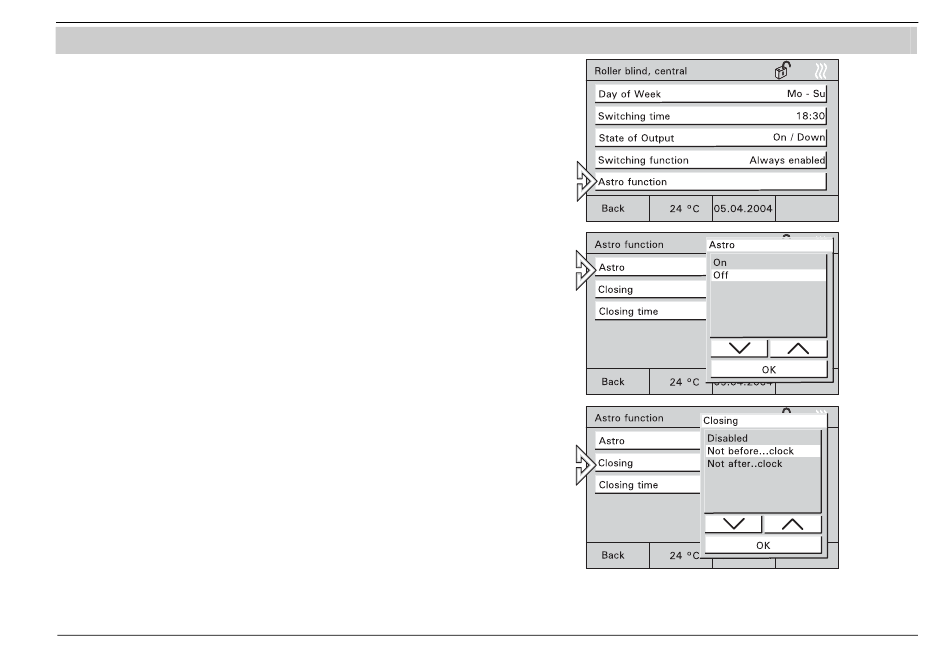Image resolution: width=950 pixels, height=647 pixels.
Task: Click Back on the screen with the Closing popup
Action: [618, 555]
